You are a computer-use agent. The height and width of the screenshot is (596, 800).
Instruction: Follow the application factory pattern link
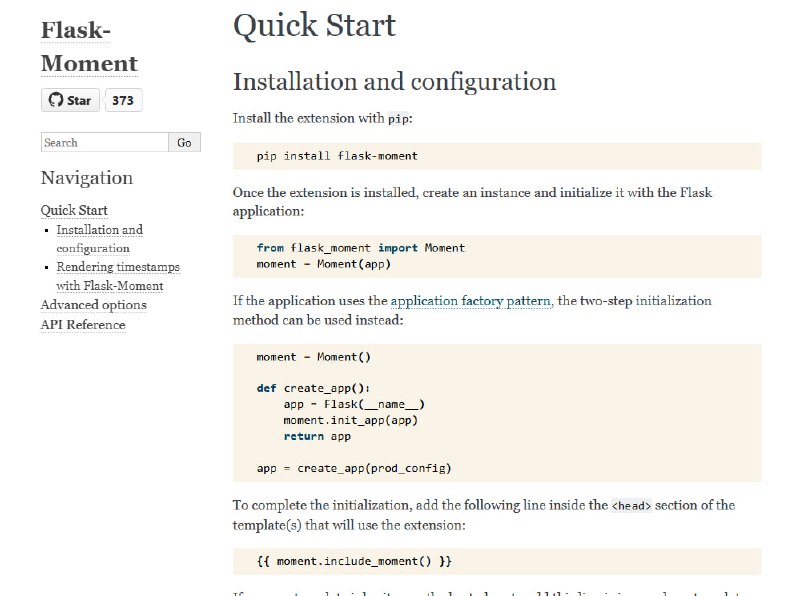point(471,301)
